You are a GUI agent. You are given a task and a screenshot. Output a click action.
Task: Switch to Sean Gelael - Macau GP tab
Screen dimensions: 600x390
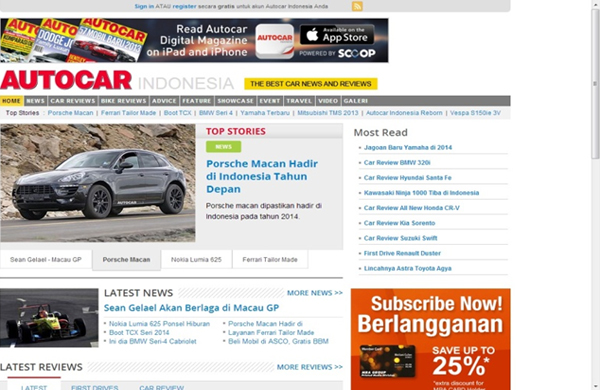coord(46,259)
